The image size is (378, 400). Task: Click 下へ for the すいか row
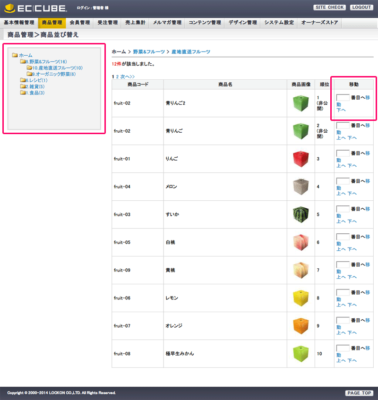click(352, 221)
